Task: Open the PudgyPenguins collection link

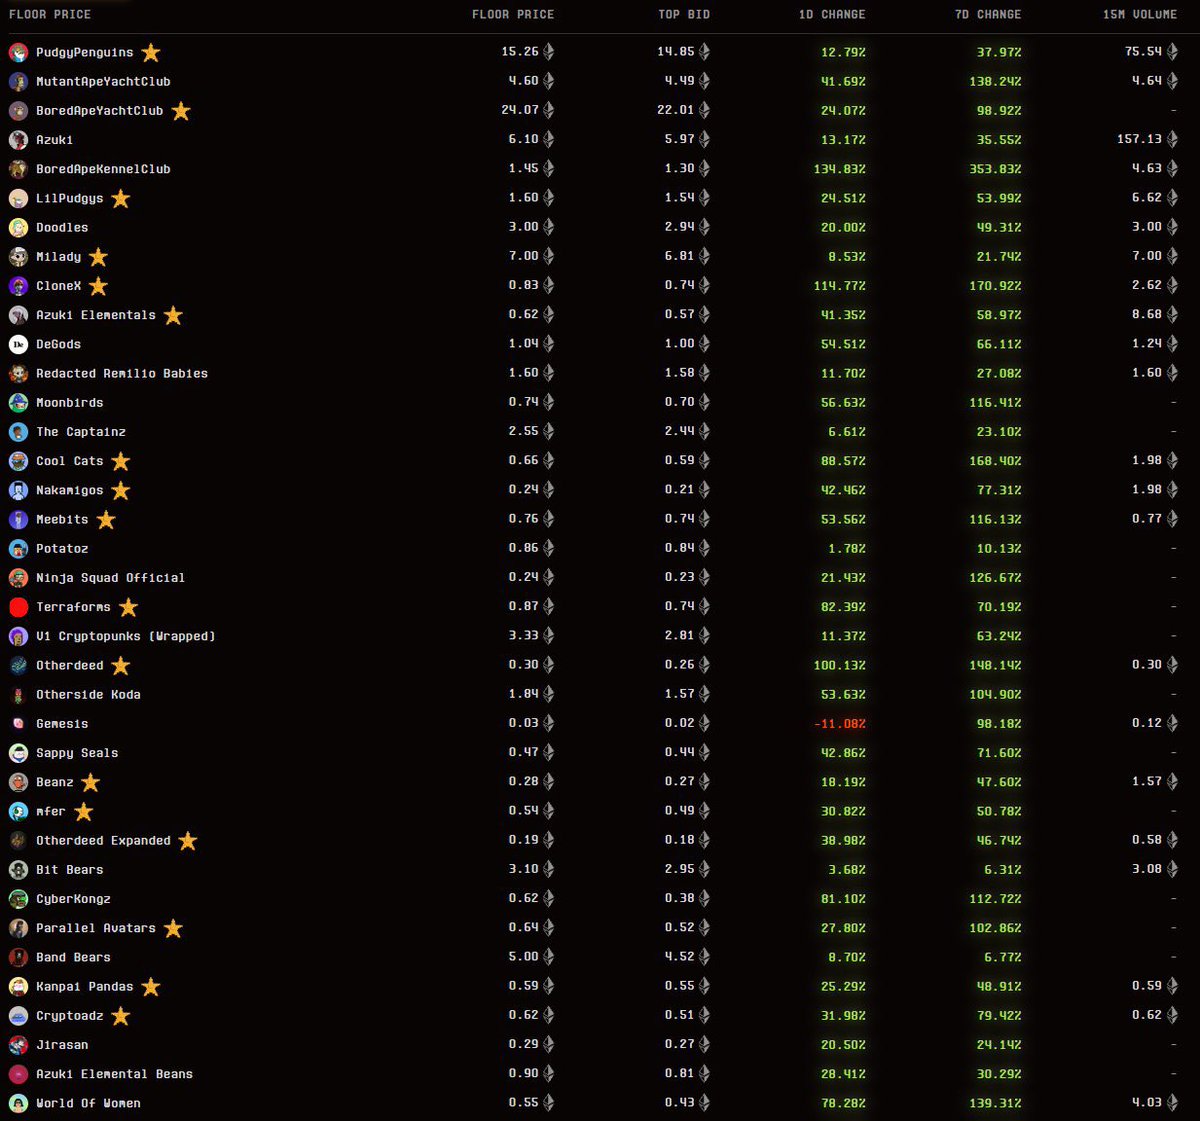Action: click(84, 52)
